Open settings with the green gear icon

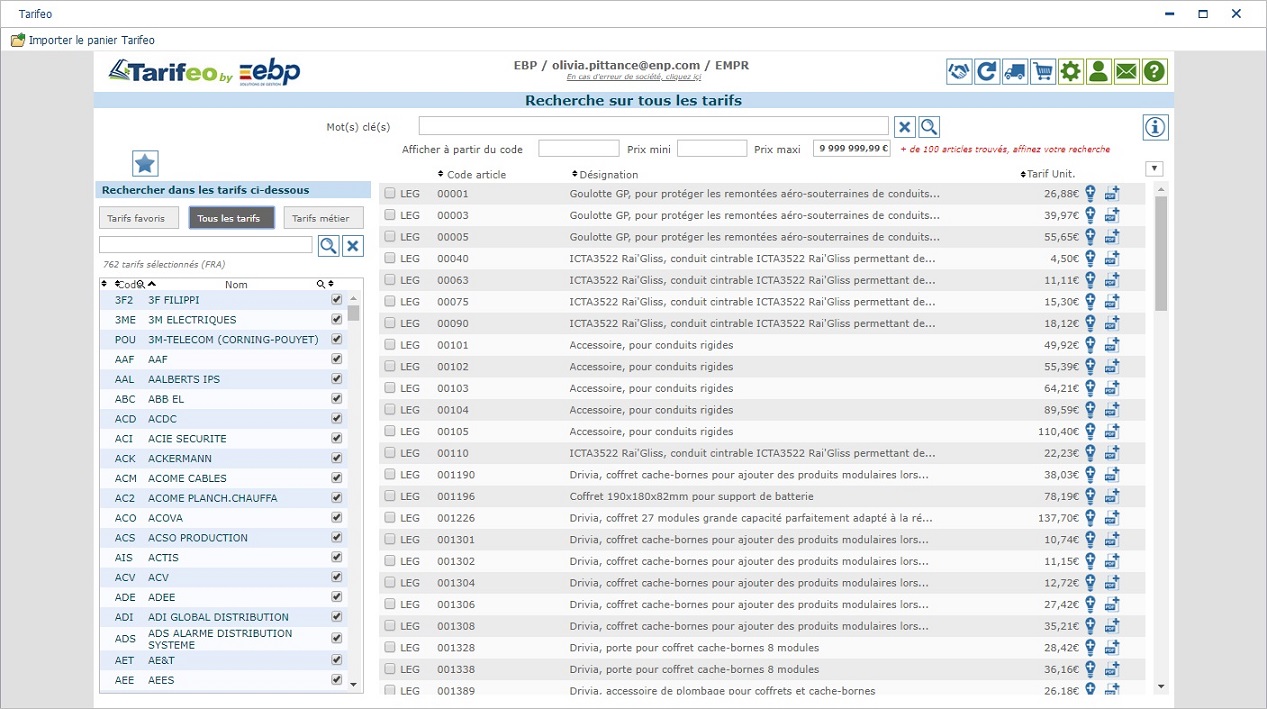(1071, 71)
